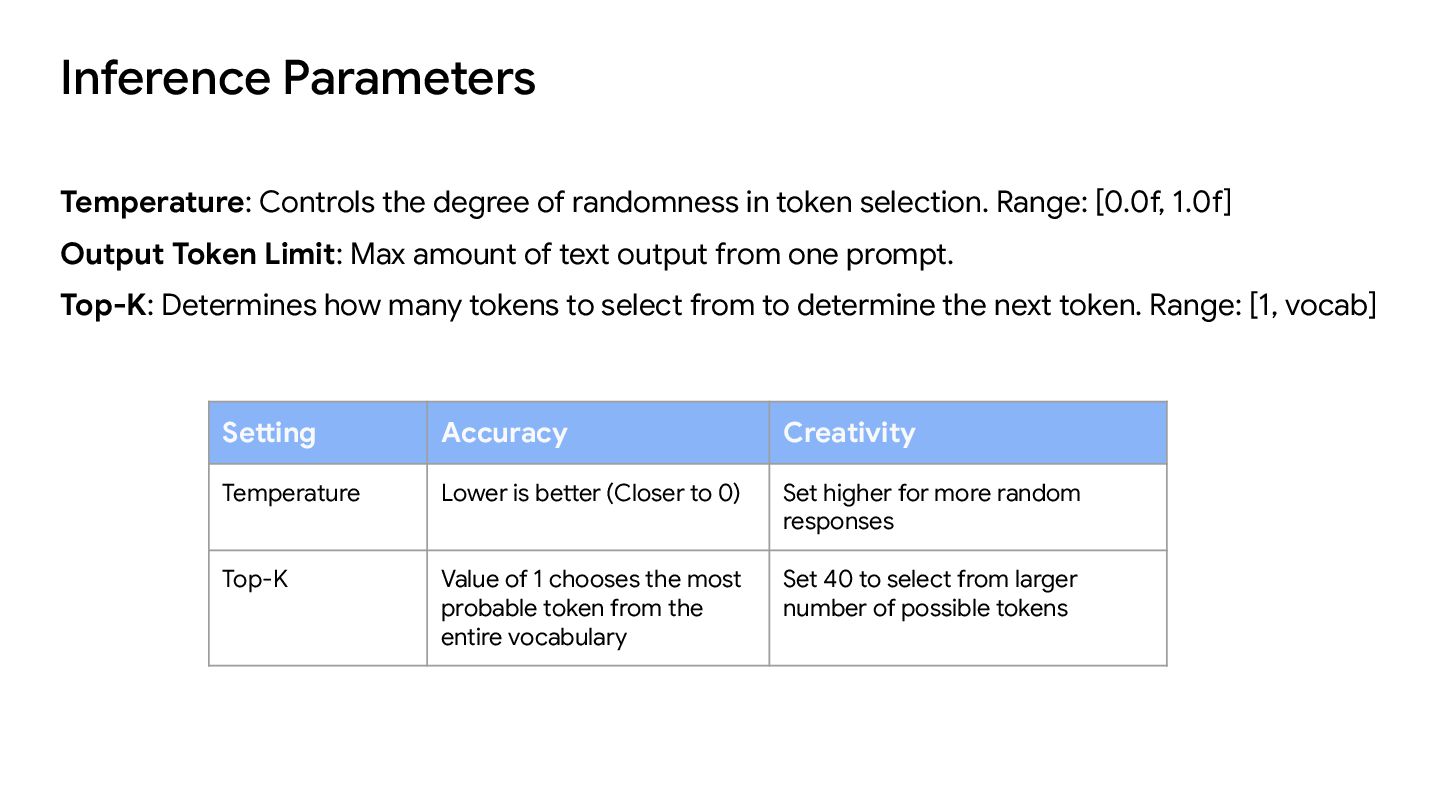Click the Top-K cell in the Setting column
Screen dimensions: 1440x810
tap(255, 579)
